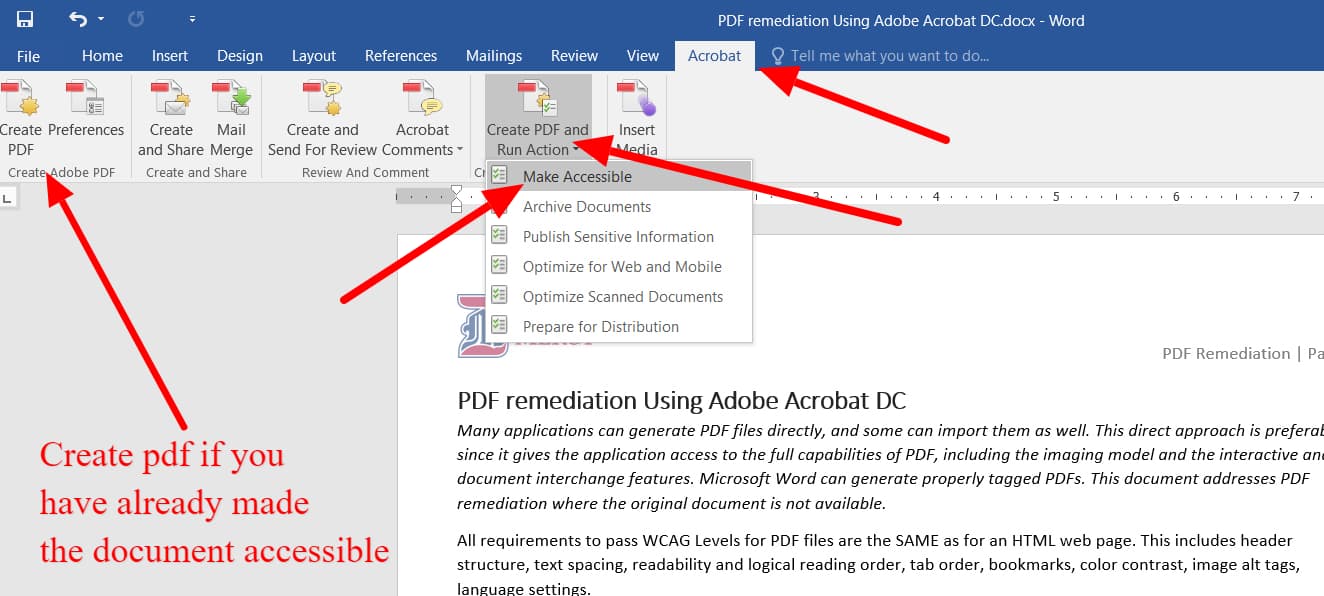Click the indent marker on the ruler
This screenshot has width=1324, height=596.
[457, 198]
